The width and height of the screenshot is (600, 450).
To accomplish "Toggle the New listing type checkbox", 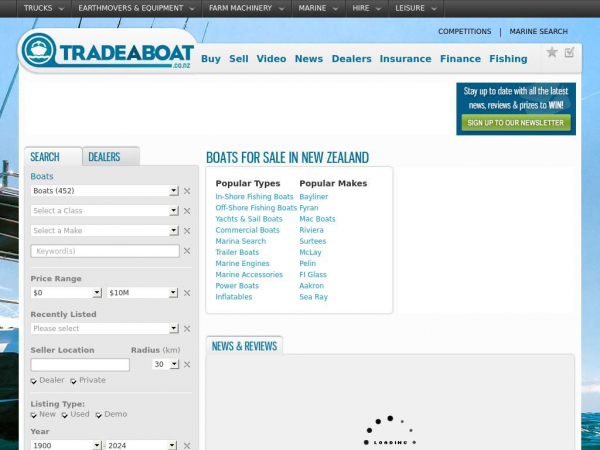I will point(34,415).
